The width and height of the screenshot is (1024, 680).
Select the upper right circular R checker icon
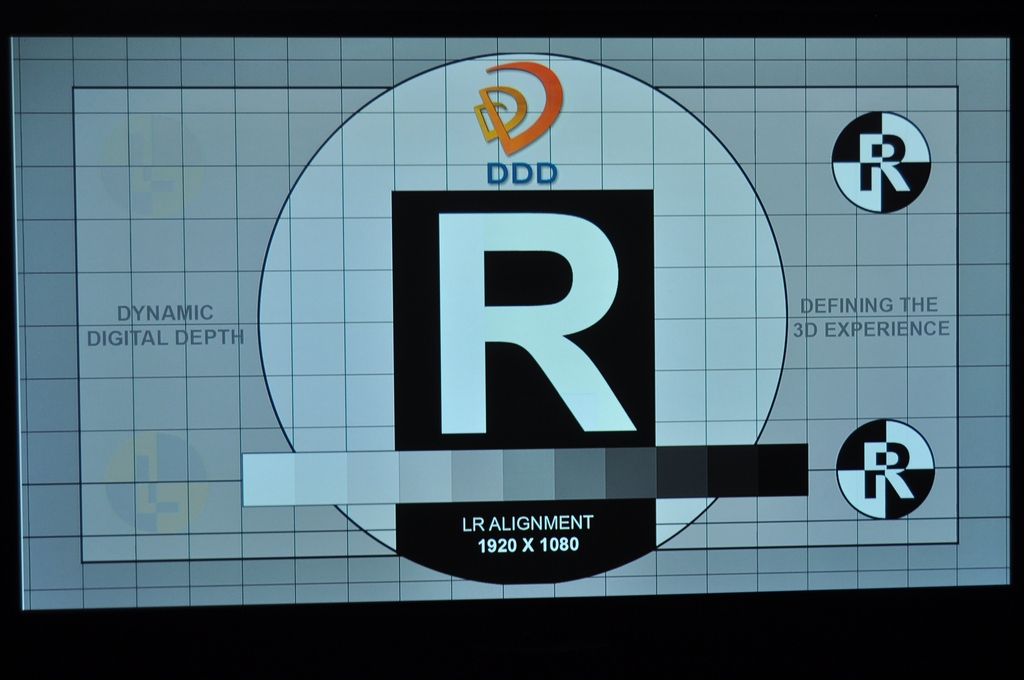[881, 162]
